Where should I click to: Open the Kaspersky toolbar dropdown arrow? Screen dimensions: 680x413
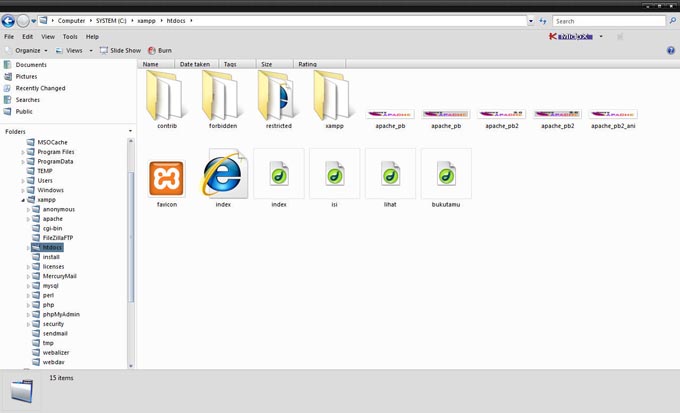click(601, 36)
